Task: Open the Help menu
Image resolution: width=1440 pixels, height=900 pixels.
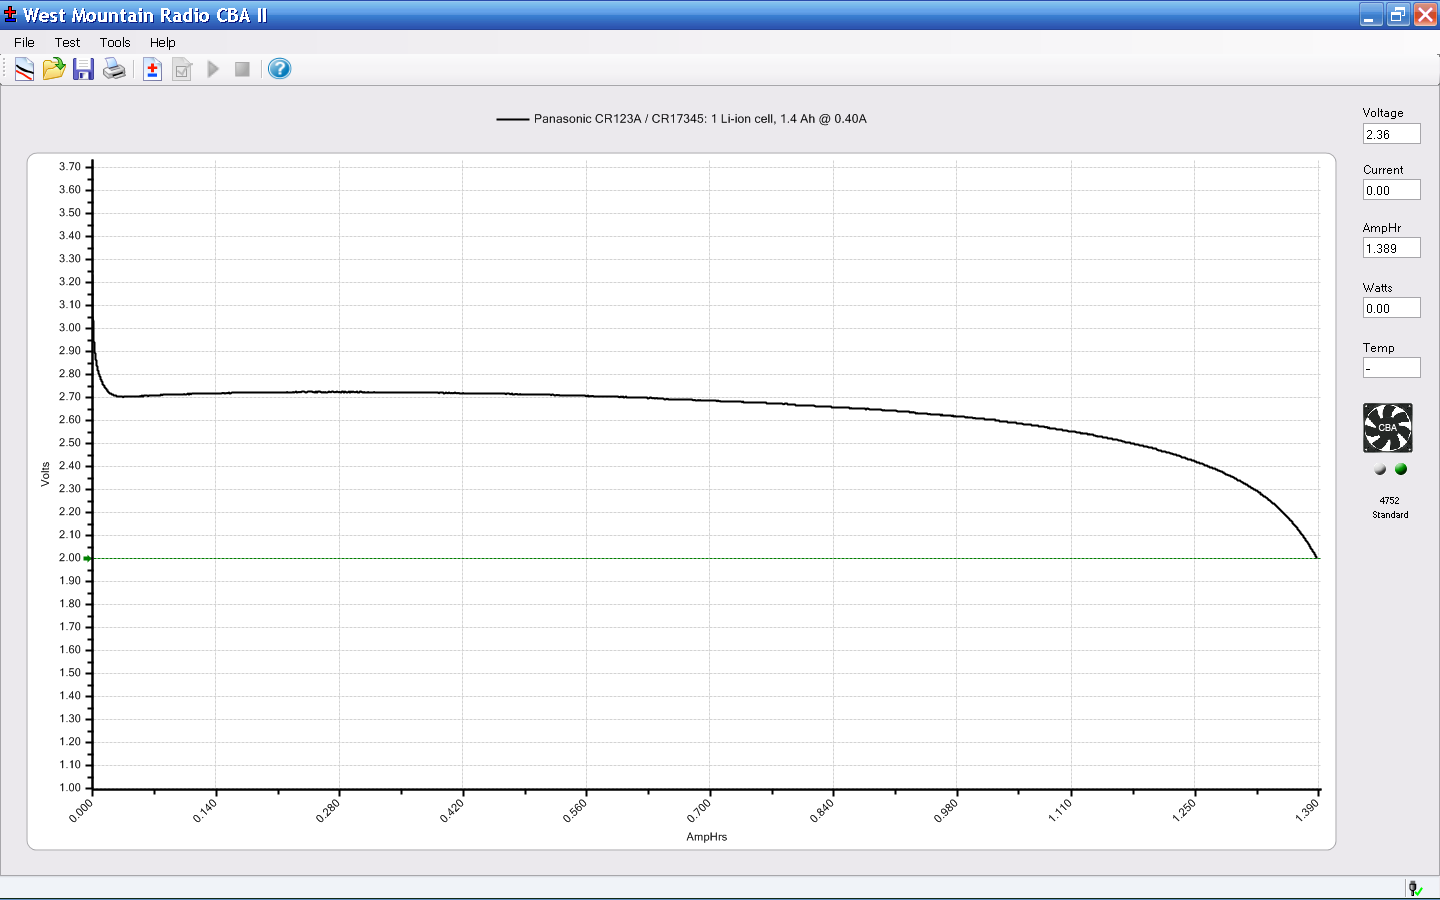Action: (x=163, y=42)
